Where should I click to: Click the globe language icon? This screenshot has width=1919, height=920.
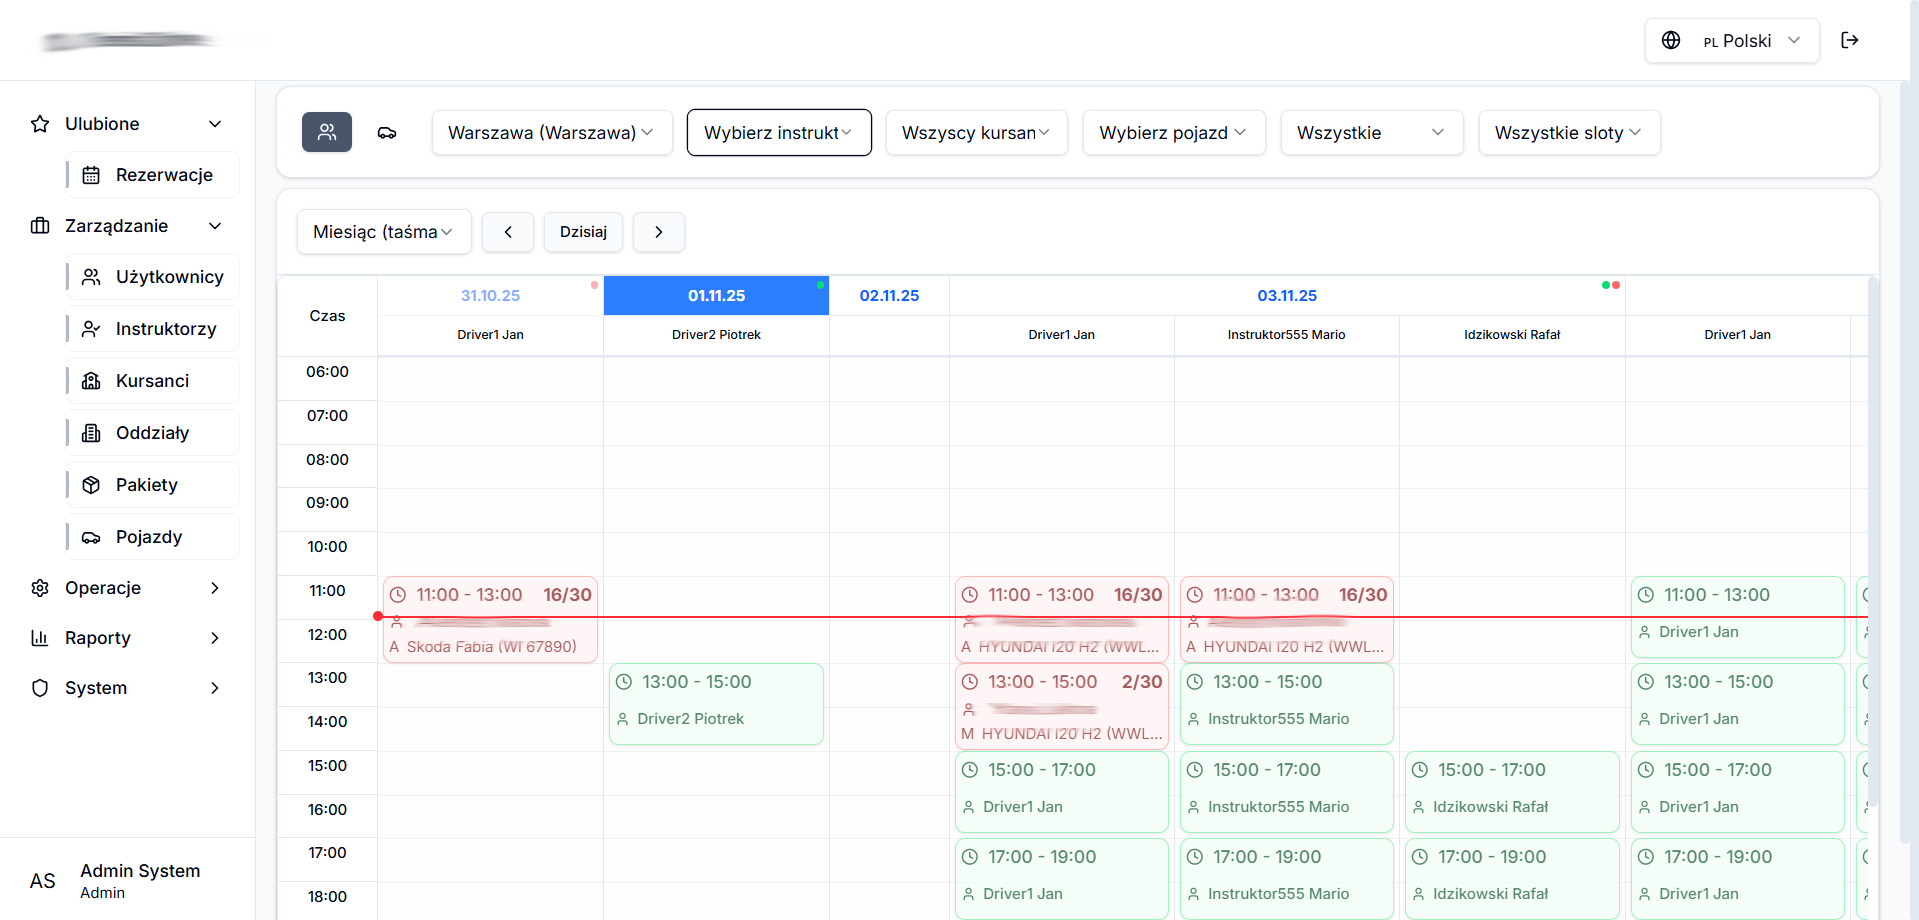coord(1671,41)
